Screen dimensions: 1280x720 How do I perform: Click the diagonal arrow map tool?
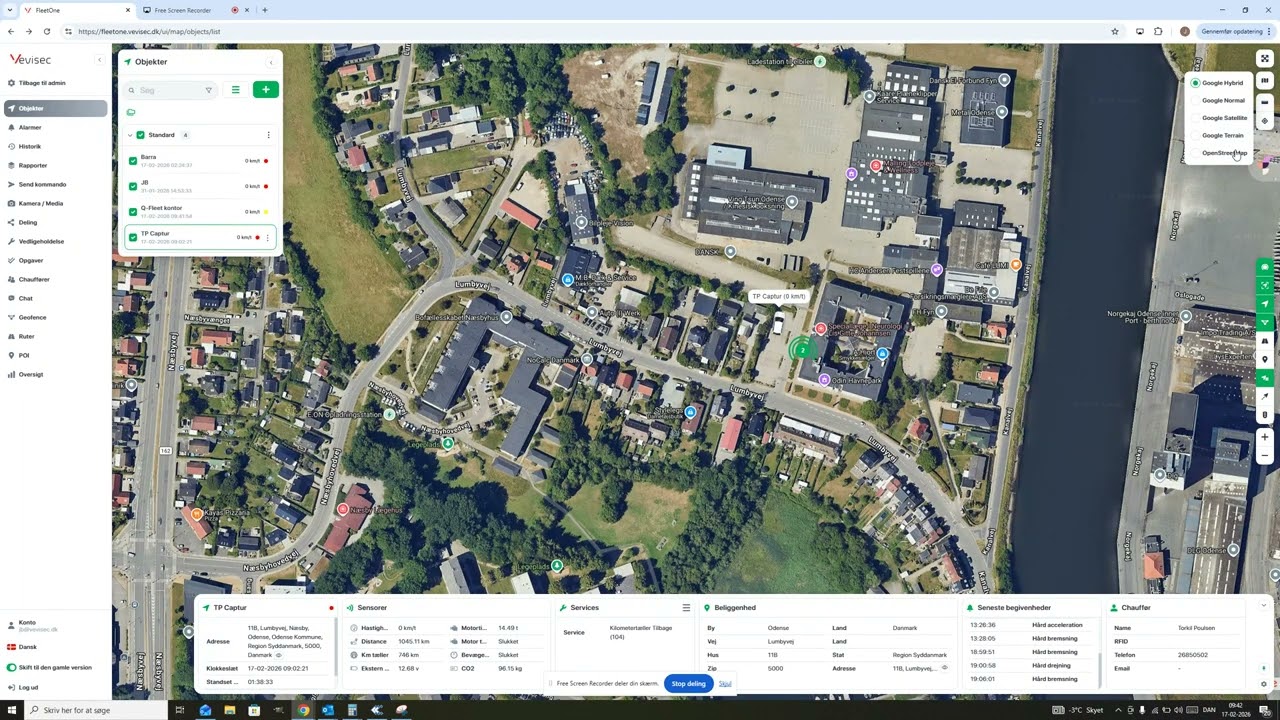(x=1265, y=397)
